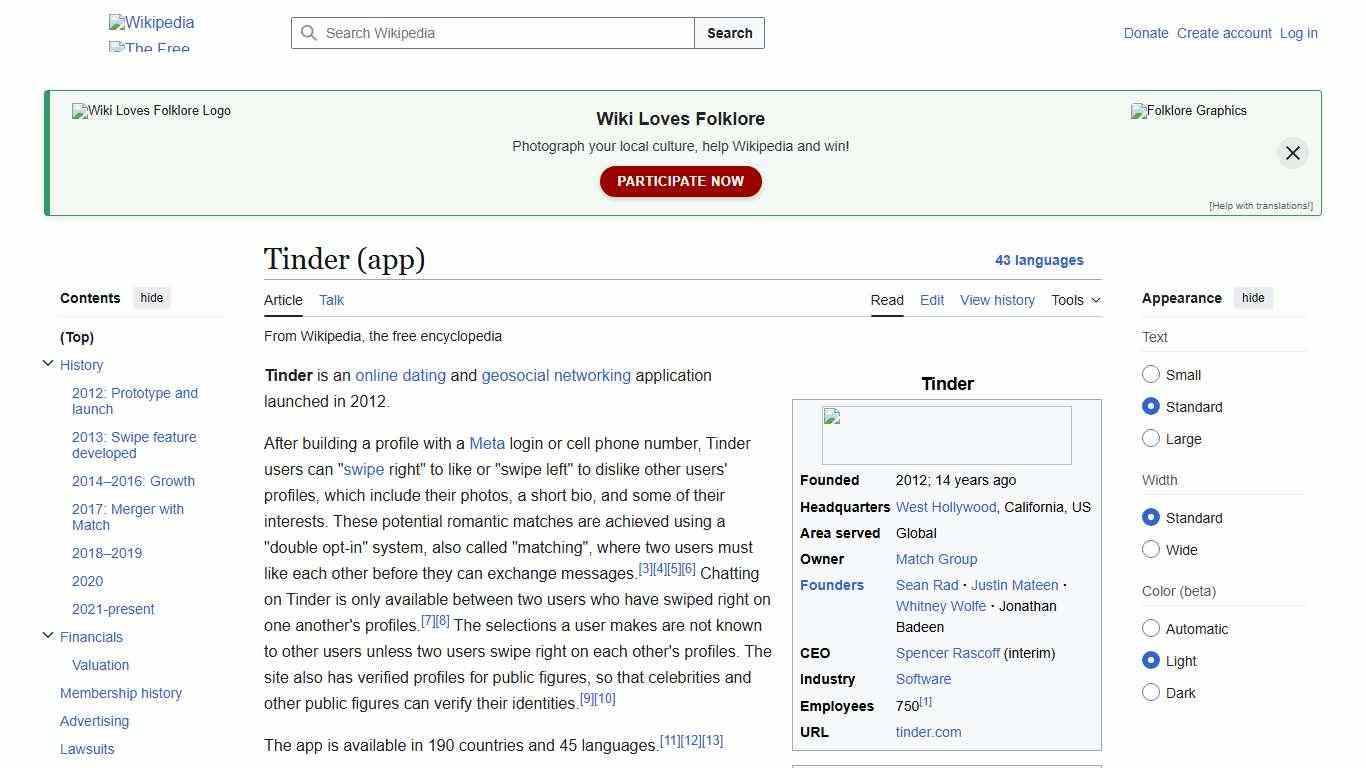The width and height of the screenshot is (1366, 768).
Task: Click the search magnifying glass icon
Action: [x=309, y=33]
